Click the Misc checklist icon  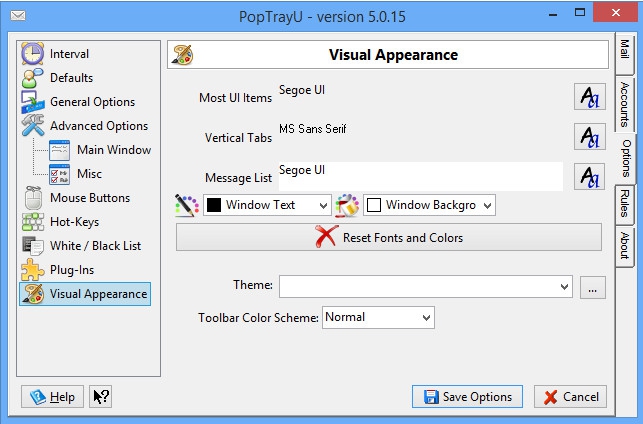point(59,174)
